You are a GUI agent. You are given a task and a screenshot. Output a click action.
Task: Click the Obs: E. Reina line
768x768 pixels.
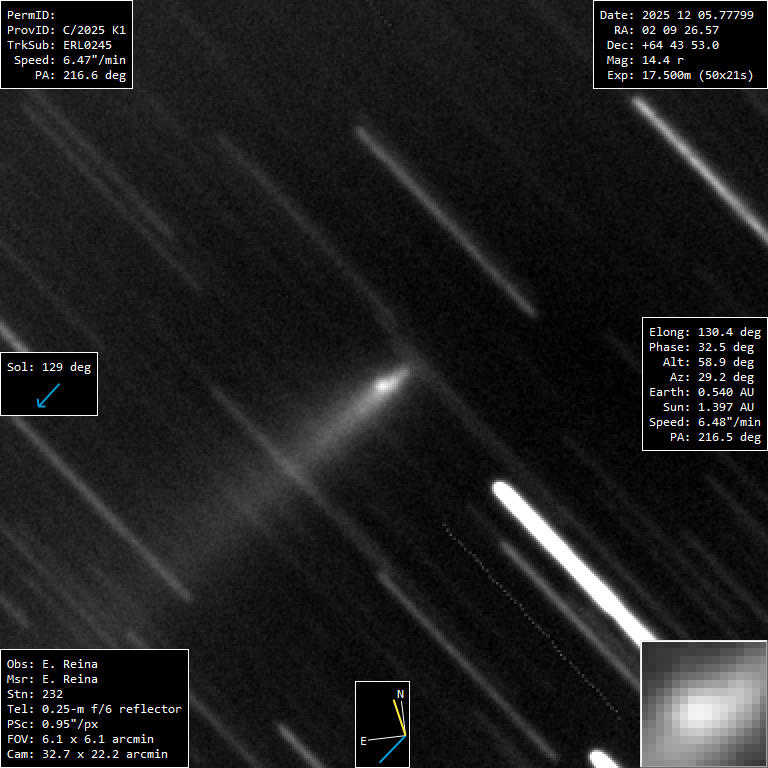[x=52, y=663]
